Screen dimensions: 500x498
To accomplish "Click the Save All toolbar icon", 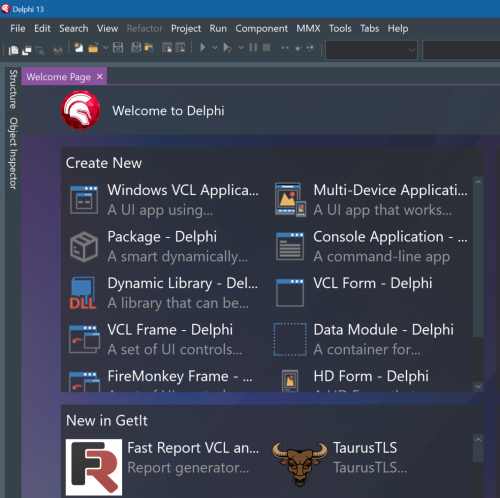I will [136, 48].
